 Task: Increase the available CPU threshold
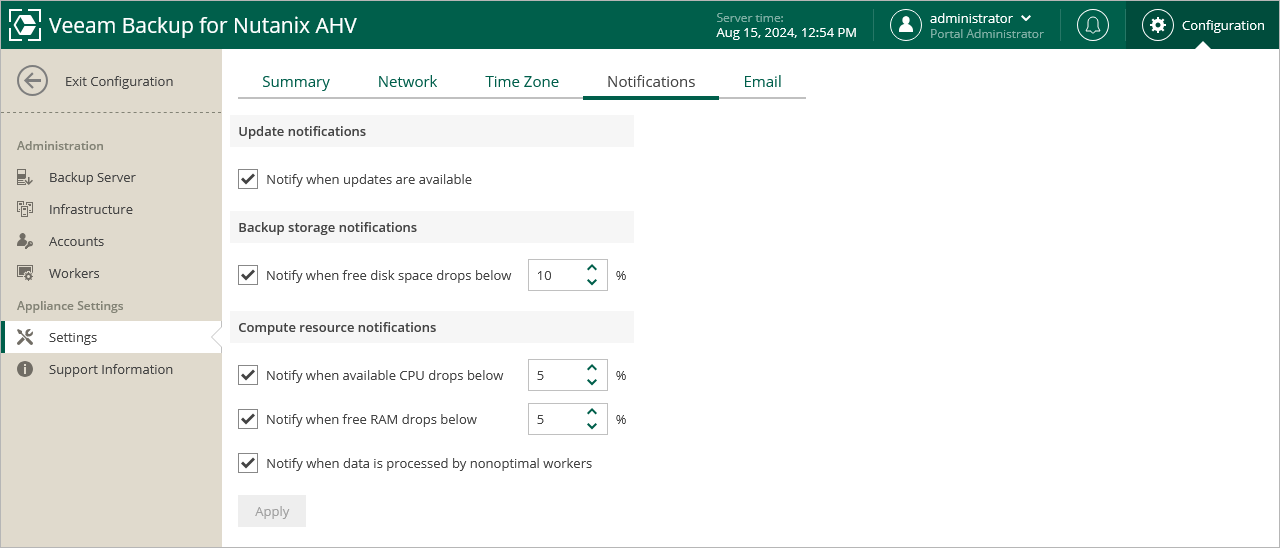[592, 368]
